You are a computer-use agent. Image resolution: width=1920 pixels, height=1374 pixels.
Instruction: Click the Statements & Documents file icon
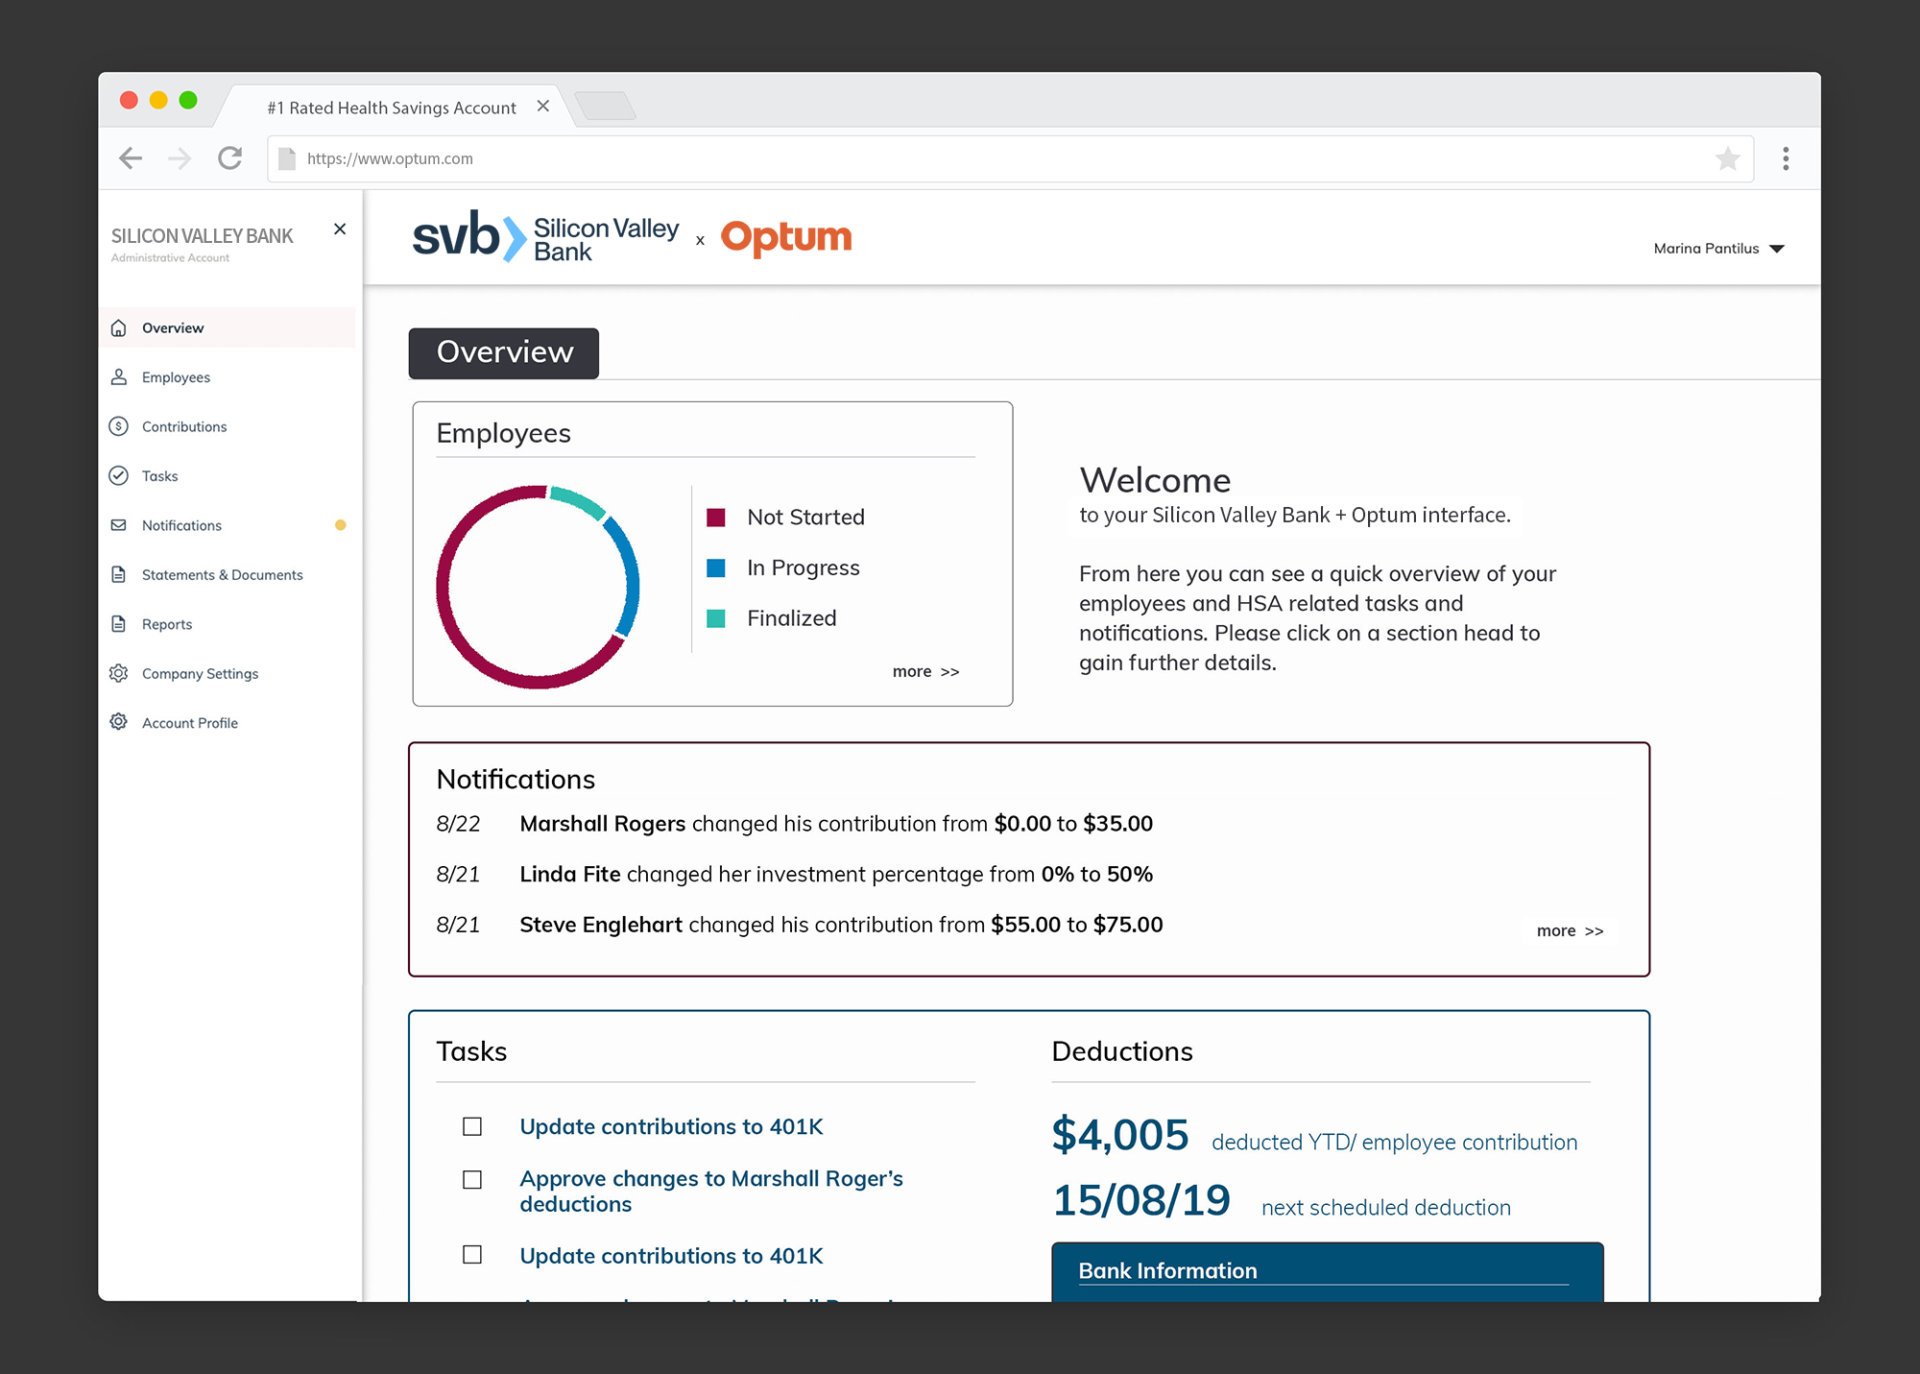[118, 574]
